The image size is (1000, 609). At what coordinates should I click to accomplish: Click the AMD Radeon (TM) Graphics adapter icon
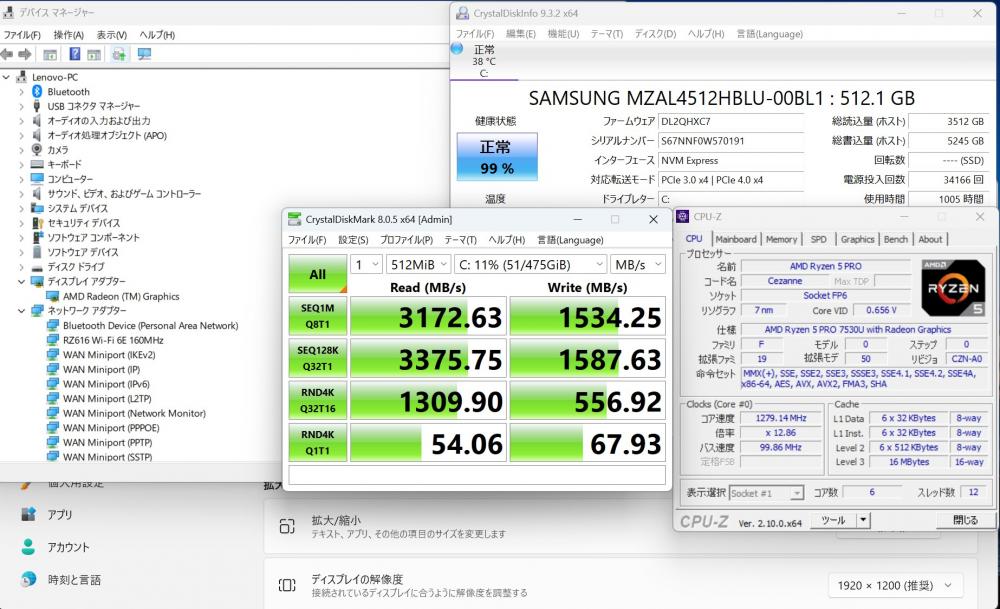point(52,297)
